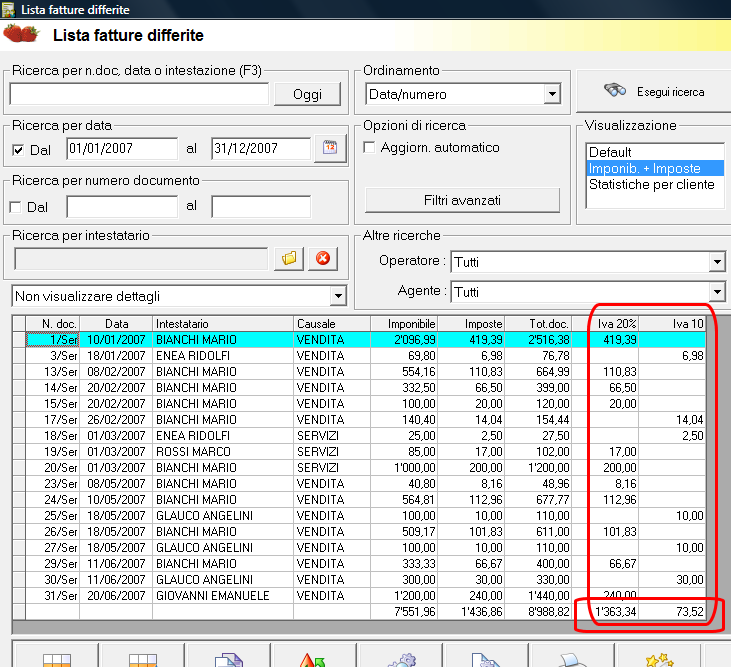731x667 pixels.
Task: Enable the Aggiorn. automatico checkbox
Action: point(370,148)
